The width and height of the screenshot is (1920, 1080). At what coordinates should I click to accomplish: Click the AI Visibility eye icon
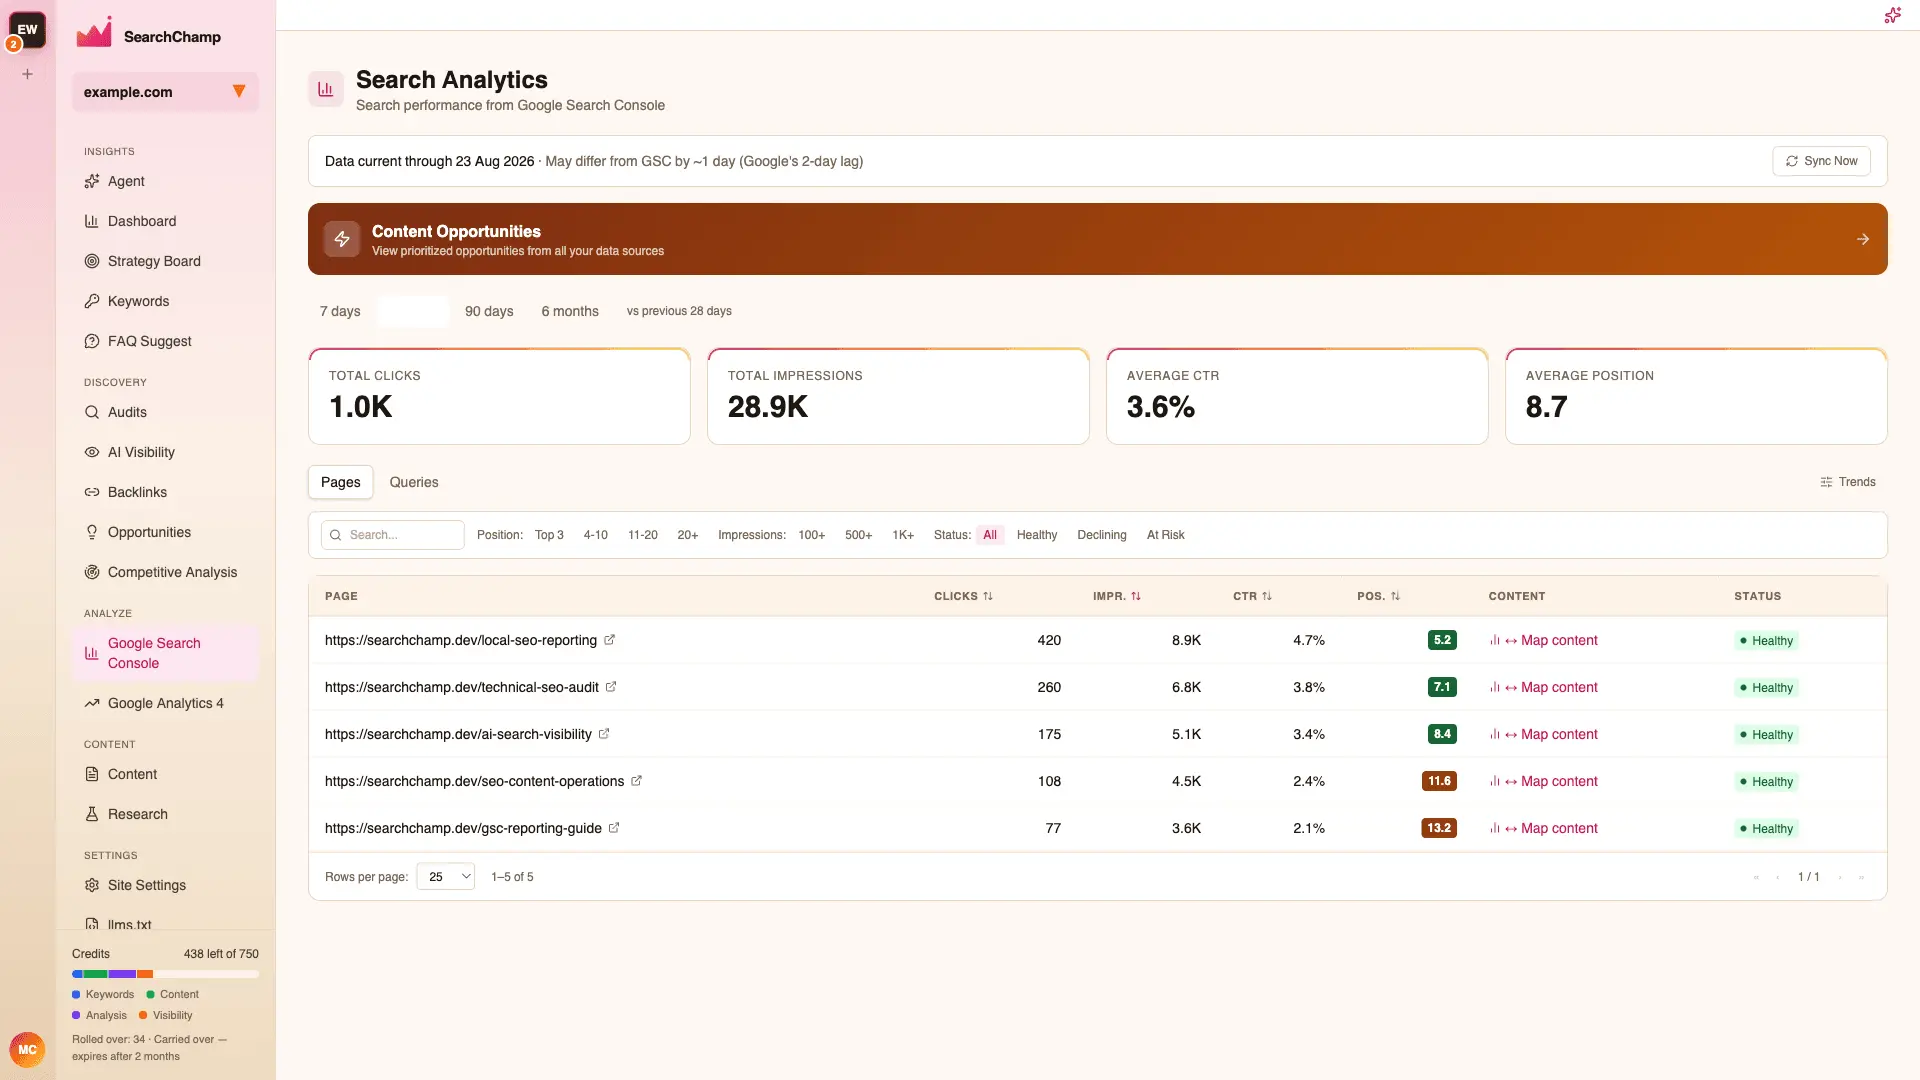pyautogui.click(x=92, y=452)
